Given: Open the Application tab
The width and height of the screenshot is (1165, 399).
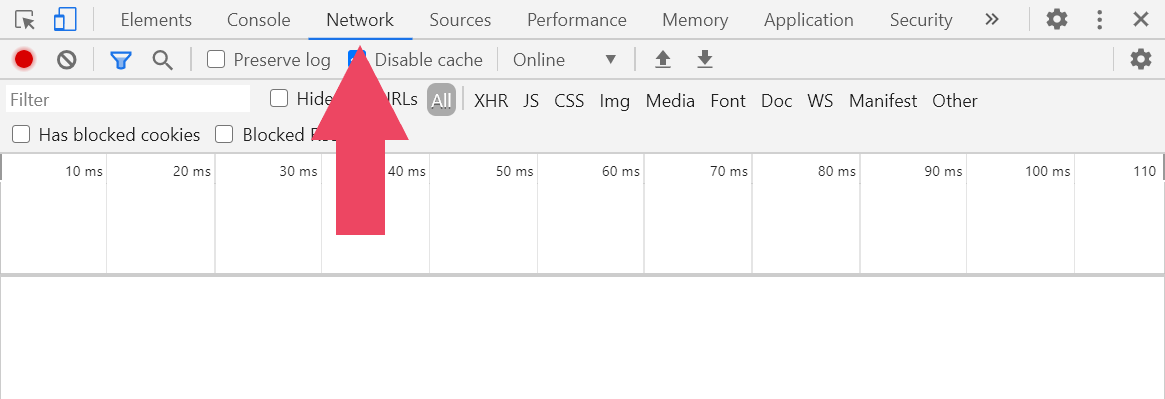Looking at the screenshot, I should [x=808, y=20].
